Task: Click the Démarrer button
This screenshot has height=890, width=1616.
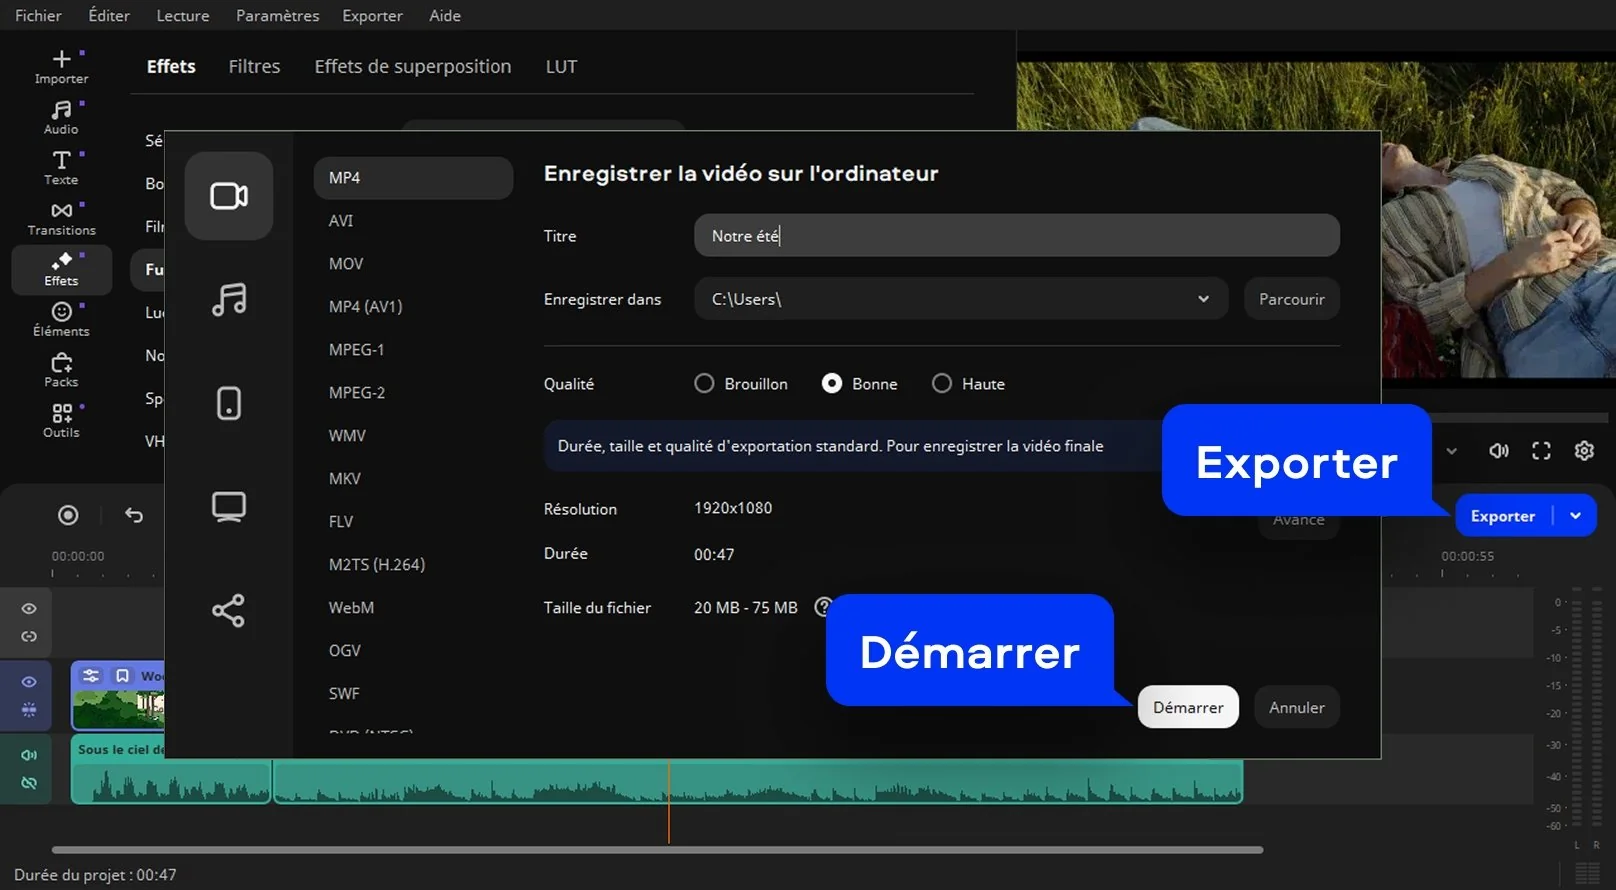Action: (1188, 707)
